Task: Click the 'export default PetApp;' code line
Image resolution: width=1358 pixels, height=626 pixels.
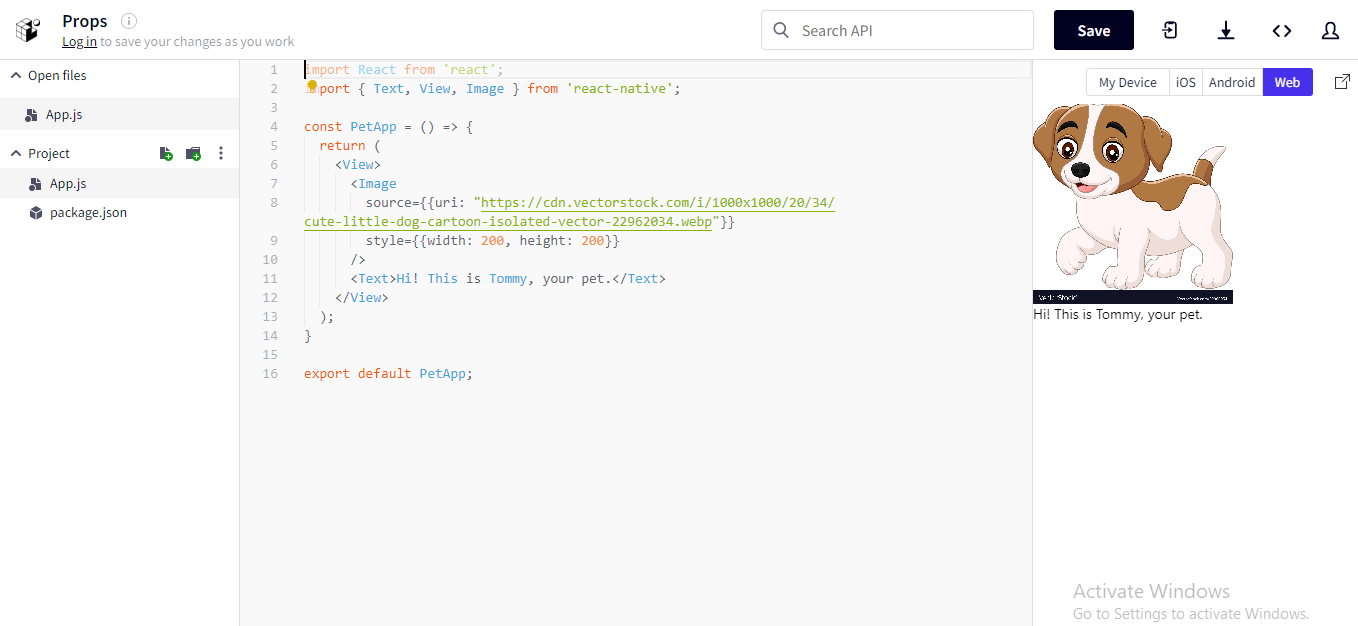Action: point(388,373)
